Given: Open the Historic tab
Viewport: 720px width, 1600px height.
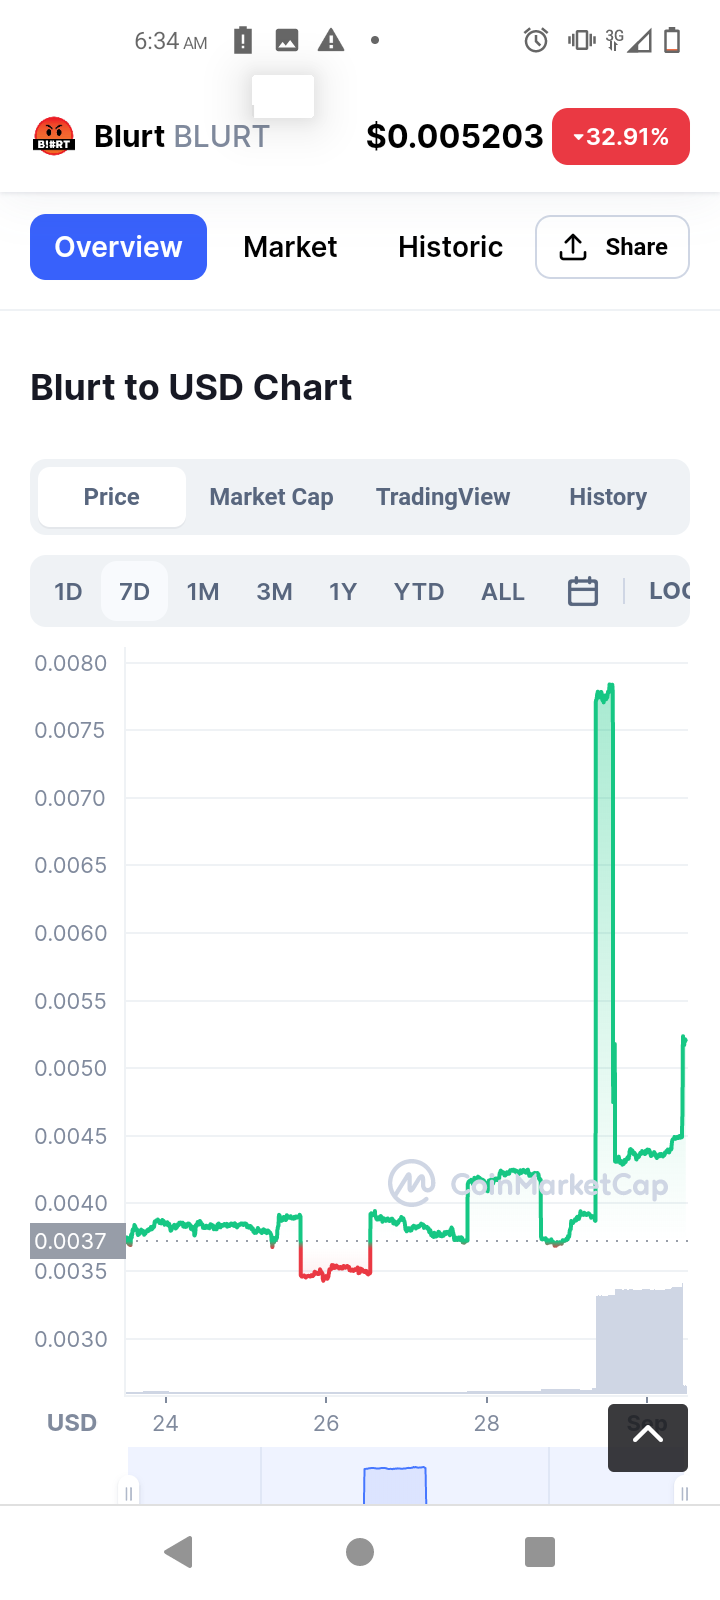Looking at the screenshot, I should coord(450,247).
